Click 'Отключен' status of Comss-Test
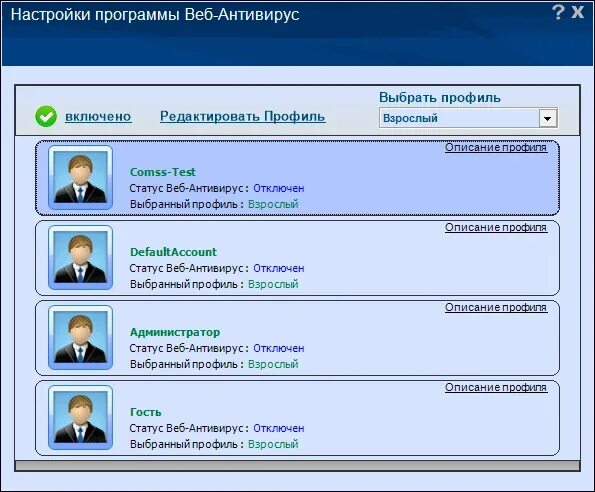The image size is (595, 492). [279, 188]
